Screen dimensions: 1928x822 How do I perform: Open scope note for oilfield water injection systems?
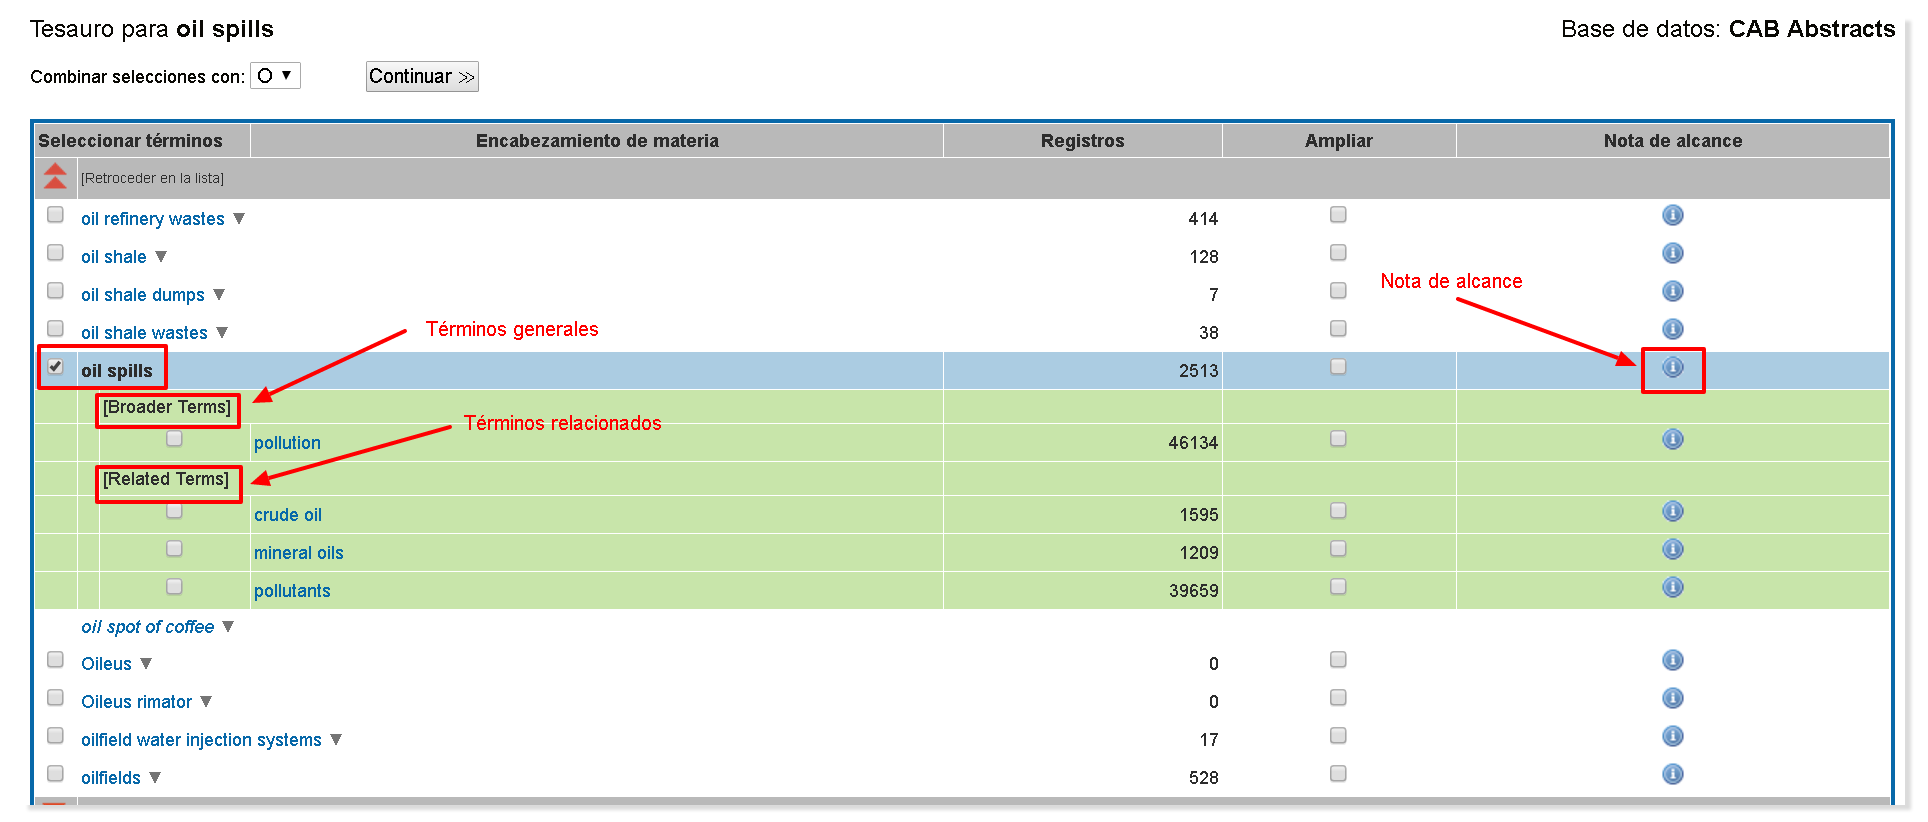click(x=1672, y=736)
